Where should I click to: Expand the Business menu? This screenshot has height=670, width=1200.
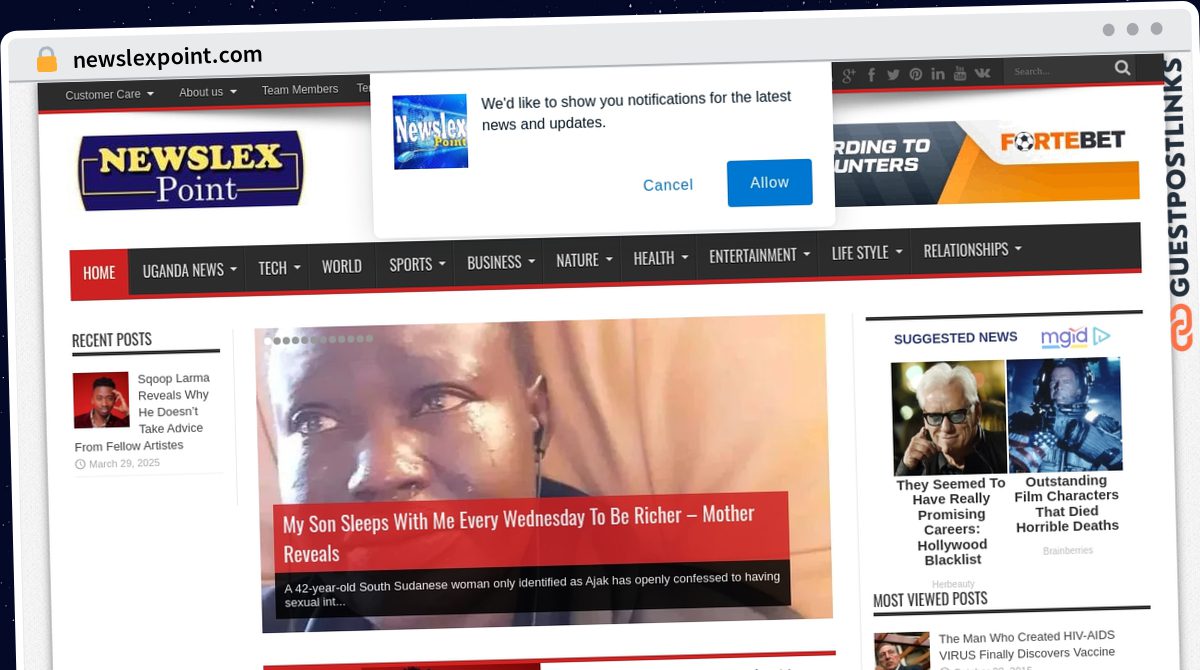[500, 262]
